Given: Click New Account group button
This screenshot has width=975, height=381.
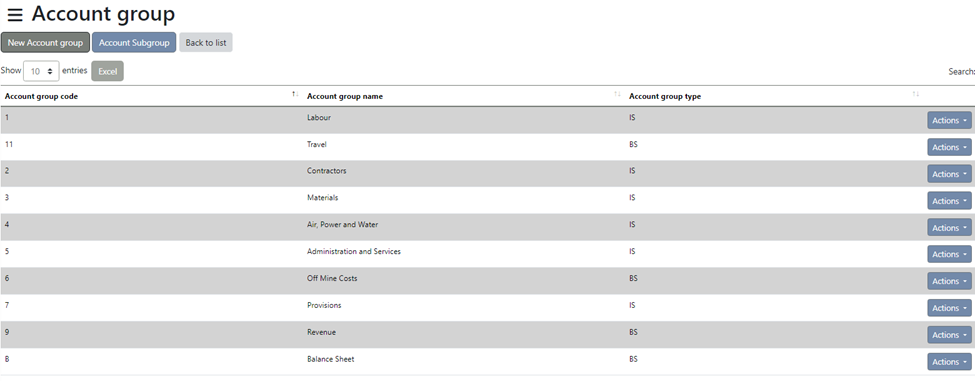Looking at the screenshot, I should 45,43.
